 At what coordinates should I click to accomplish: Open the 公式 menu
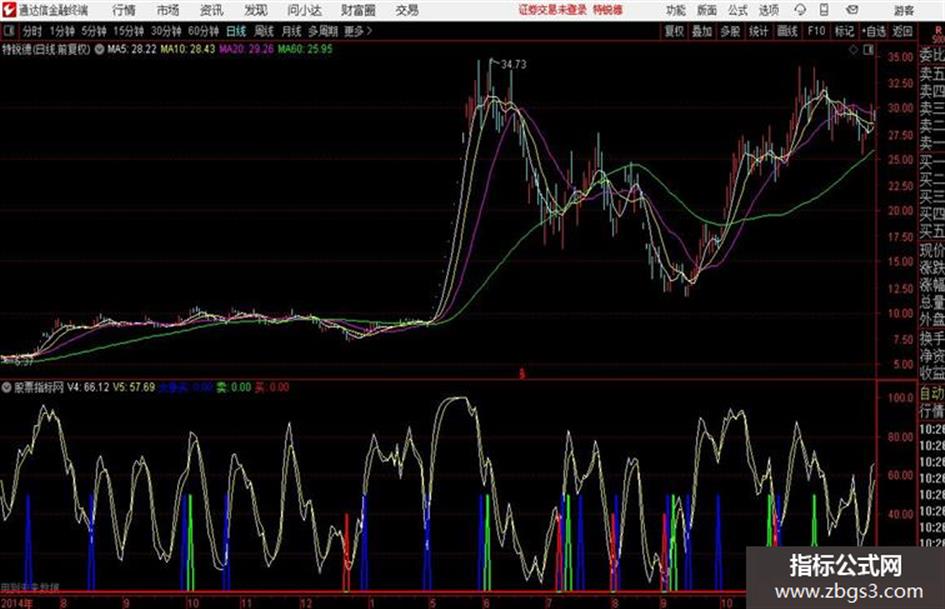click(x=738, y=10)
